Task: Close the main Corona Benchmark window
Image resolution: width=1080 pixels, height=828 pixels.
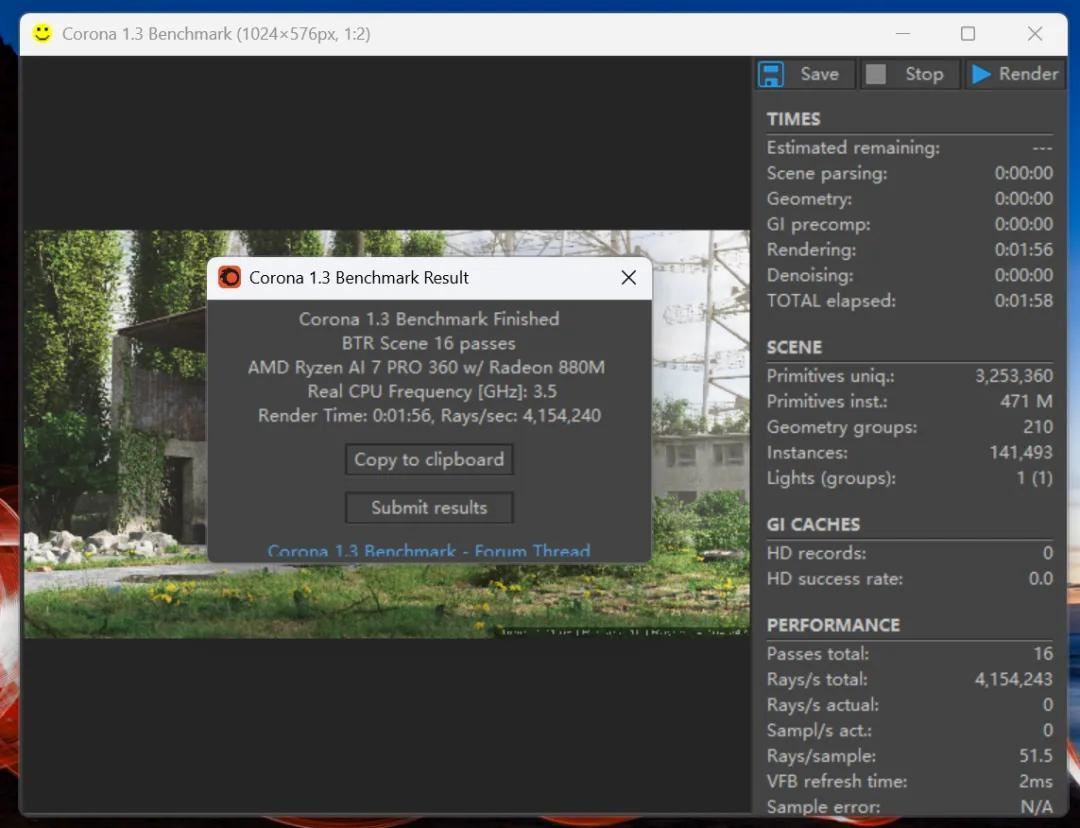Action: (x=1035, y=34)
